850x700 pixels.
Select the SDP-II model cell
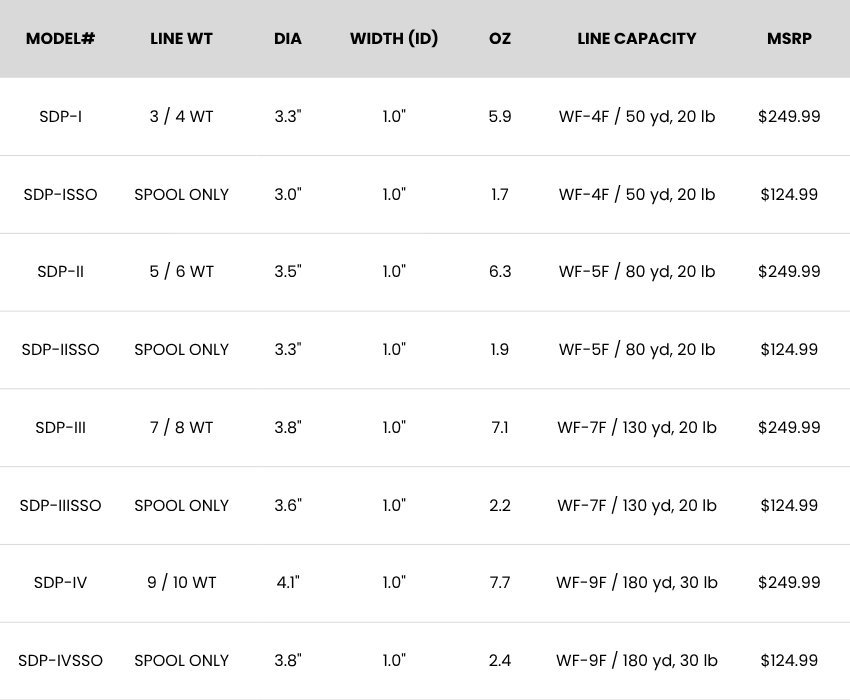pos(60,271)
